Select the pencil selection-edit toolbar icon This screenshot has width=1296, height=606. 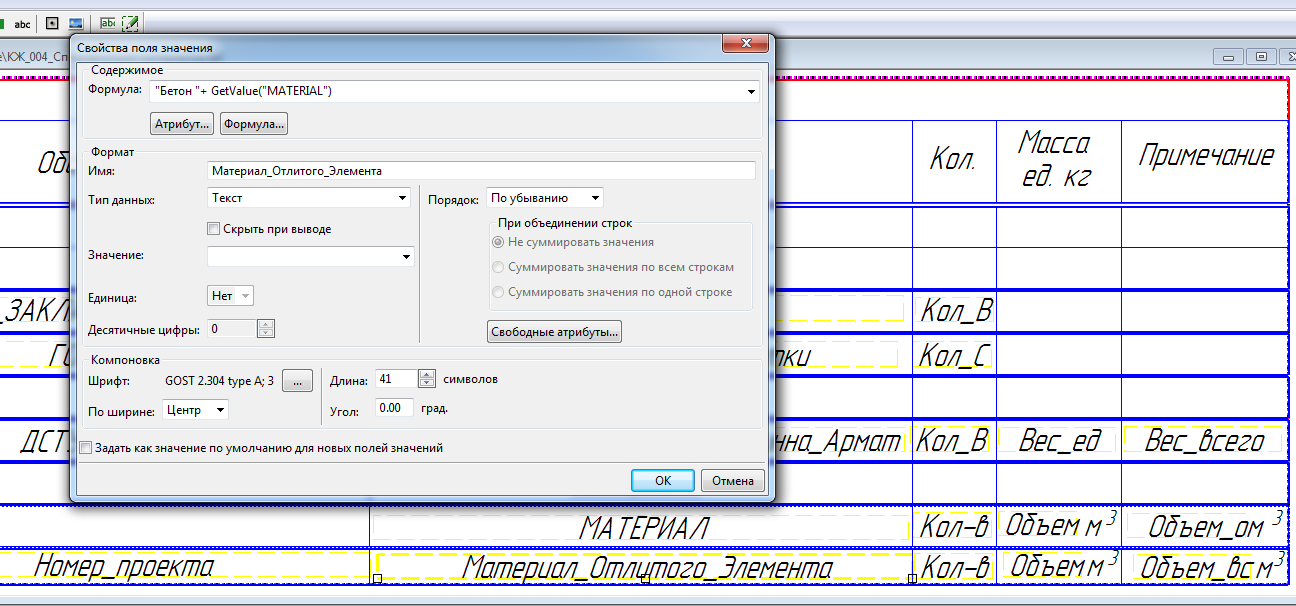(130, 23)
